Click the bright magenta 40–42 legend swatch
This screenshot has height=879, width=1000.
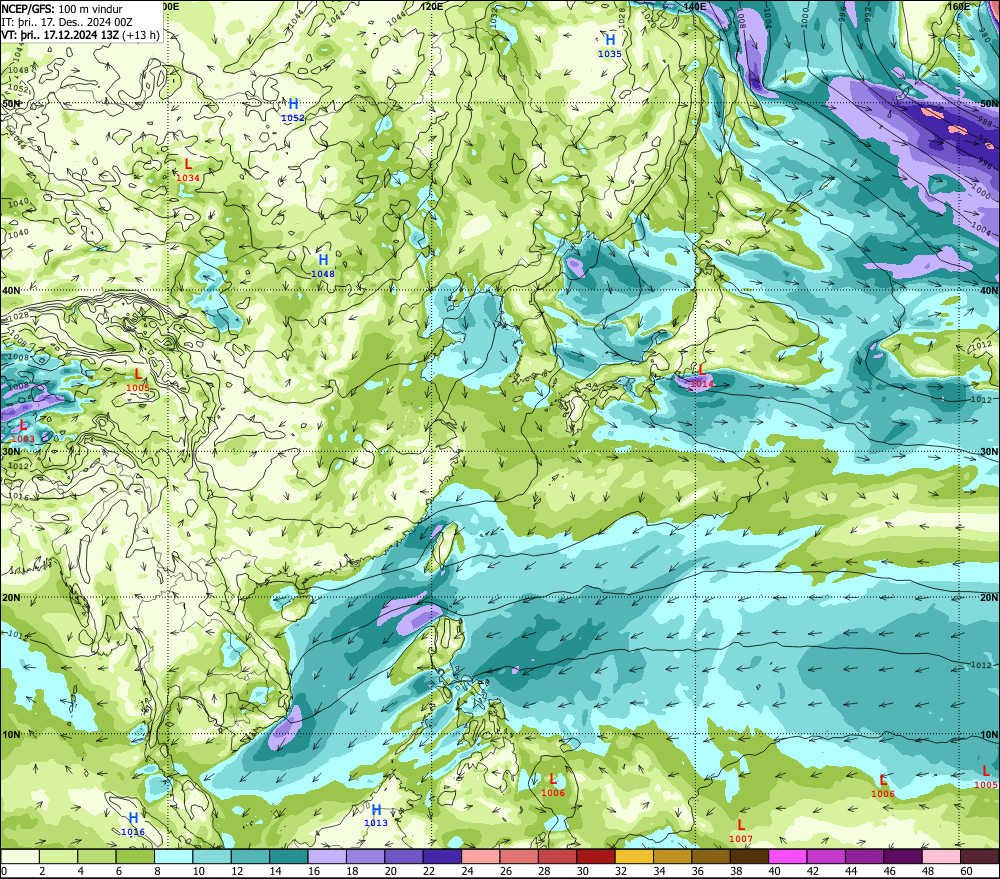coord(787,856)
